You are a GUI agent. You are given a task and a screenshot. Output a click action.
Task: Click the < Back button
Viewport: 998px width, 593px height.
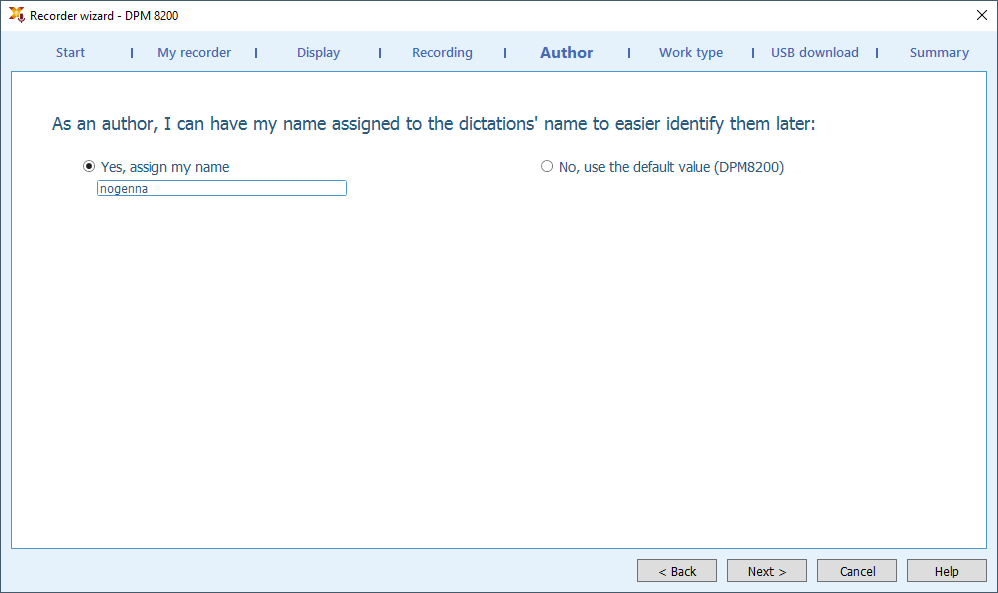pyautogui.click(x=677, y=571)
